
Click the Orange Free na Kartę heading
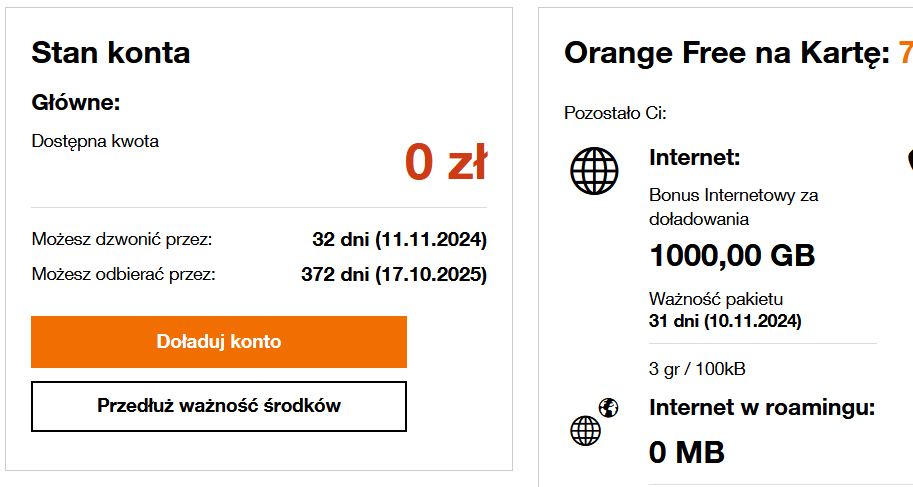(726, 52)
